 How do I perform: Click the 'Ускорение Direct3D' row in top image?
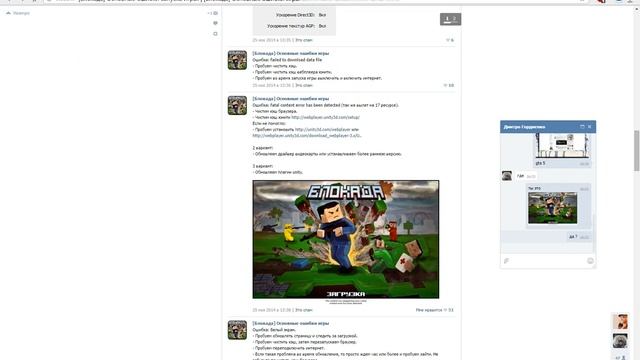point(300,15)
